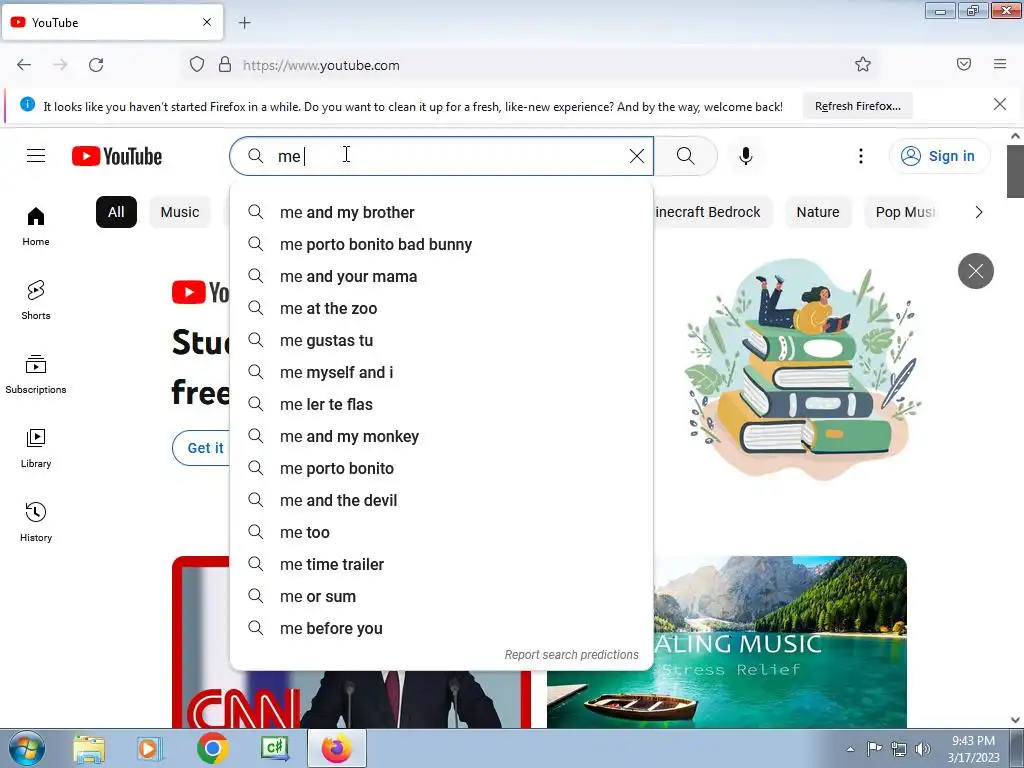1024x768 pixels.
Task: Reload the page in Firefox
Action: click(96, 65)
